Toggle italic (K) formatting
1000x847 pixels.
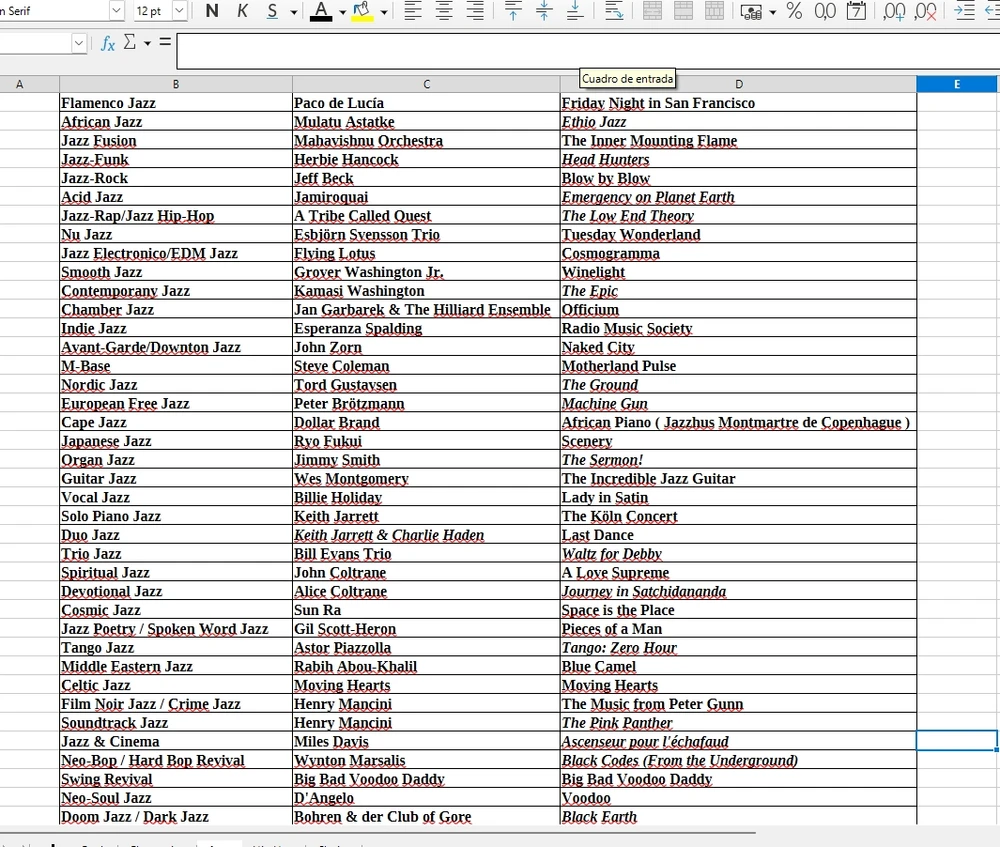pyautogui.click(x=242, y=11)
